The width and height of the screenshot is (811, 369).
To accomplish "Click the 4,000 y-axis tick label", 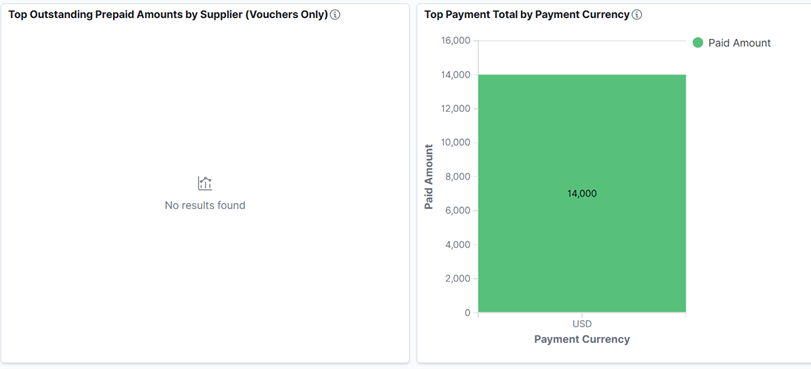I will [x=458, y=244].
